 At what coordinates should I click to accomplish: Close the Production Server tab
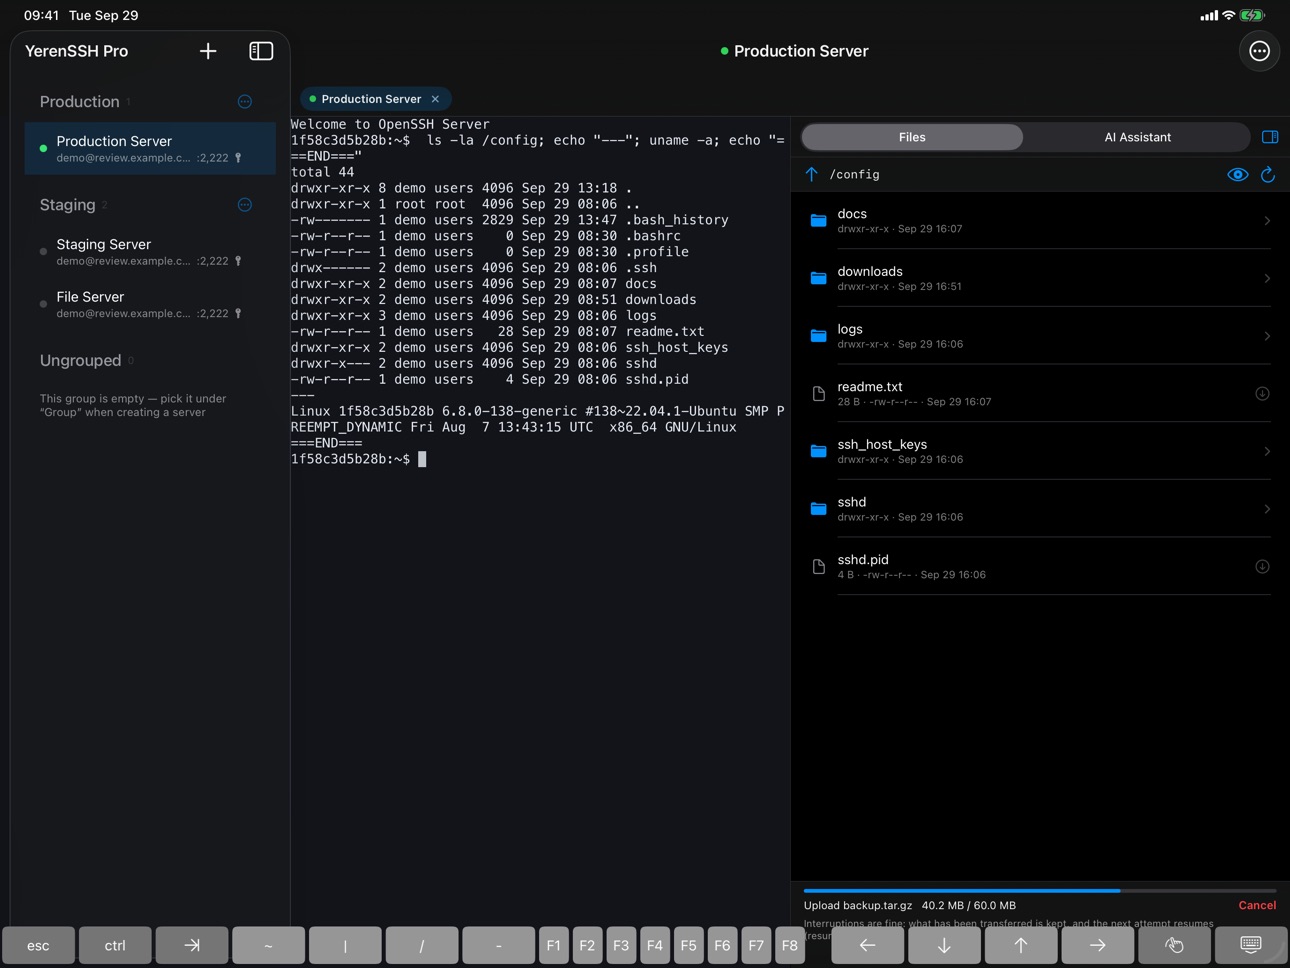(435, 99)
